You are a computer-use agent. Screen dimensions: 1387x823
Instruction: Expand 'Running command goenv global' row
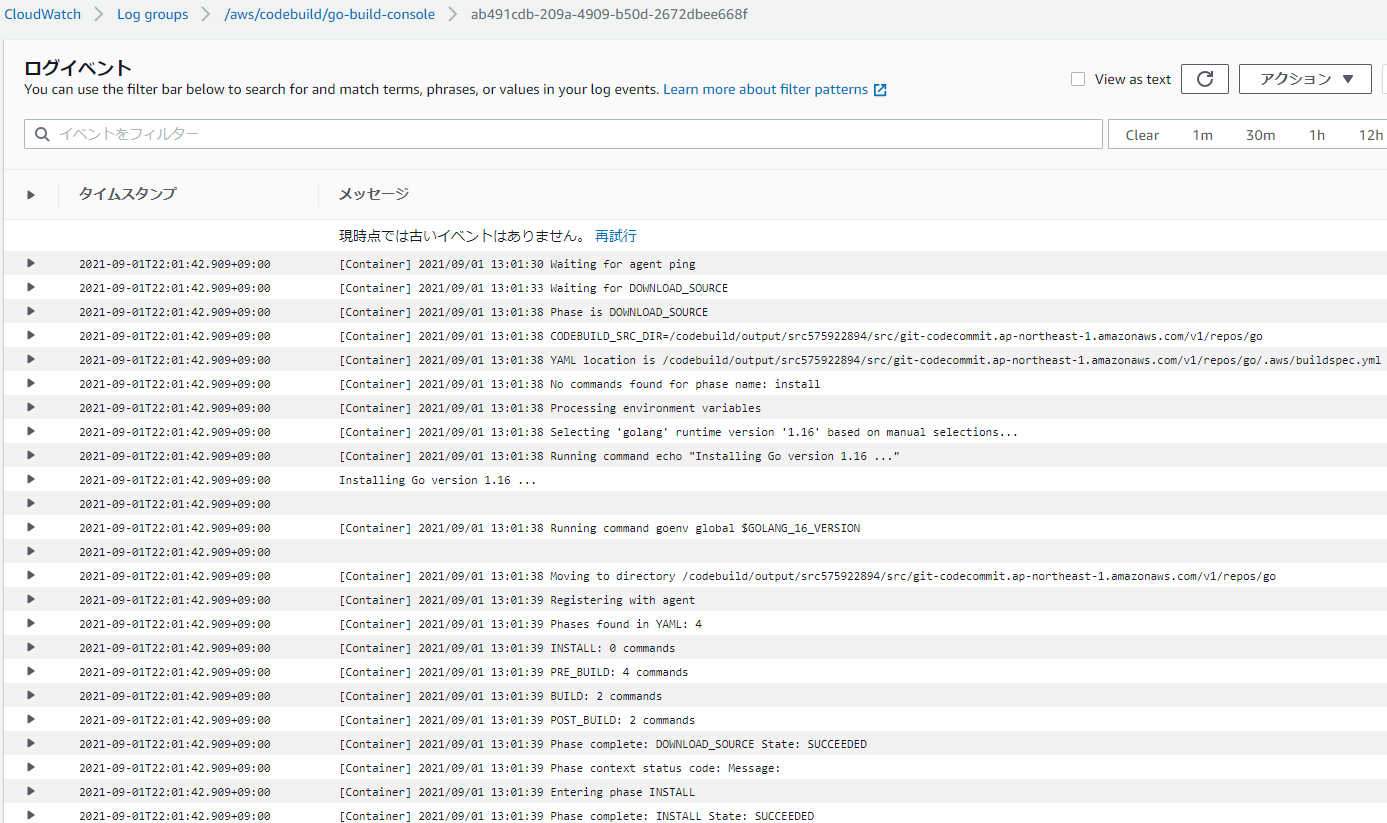(x=31, y=527)
